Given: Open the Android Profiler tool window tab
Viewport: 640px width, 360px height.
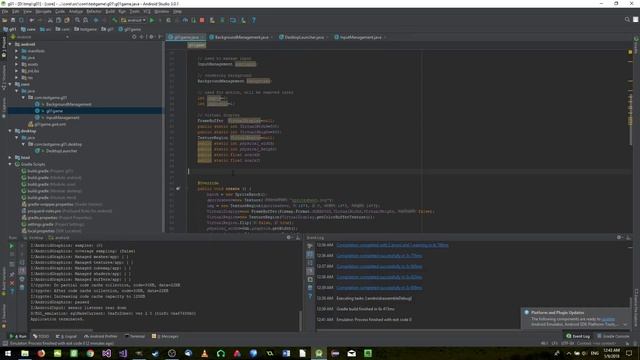Looking at the screenshot, I should [100, 336].
